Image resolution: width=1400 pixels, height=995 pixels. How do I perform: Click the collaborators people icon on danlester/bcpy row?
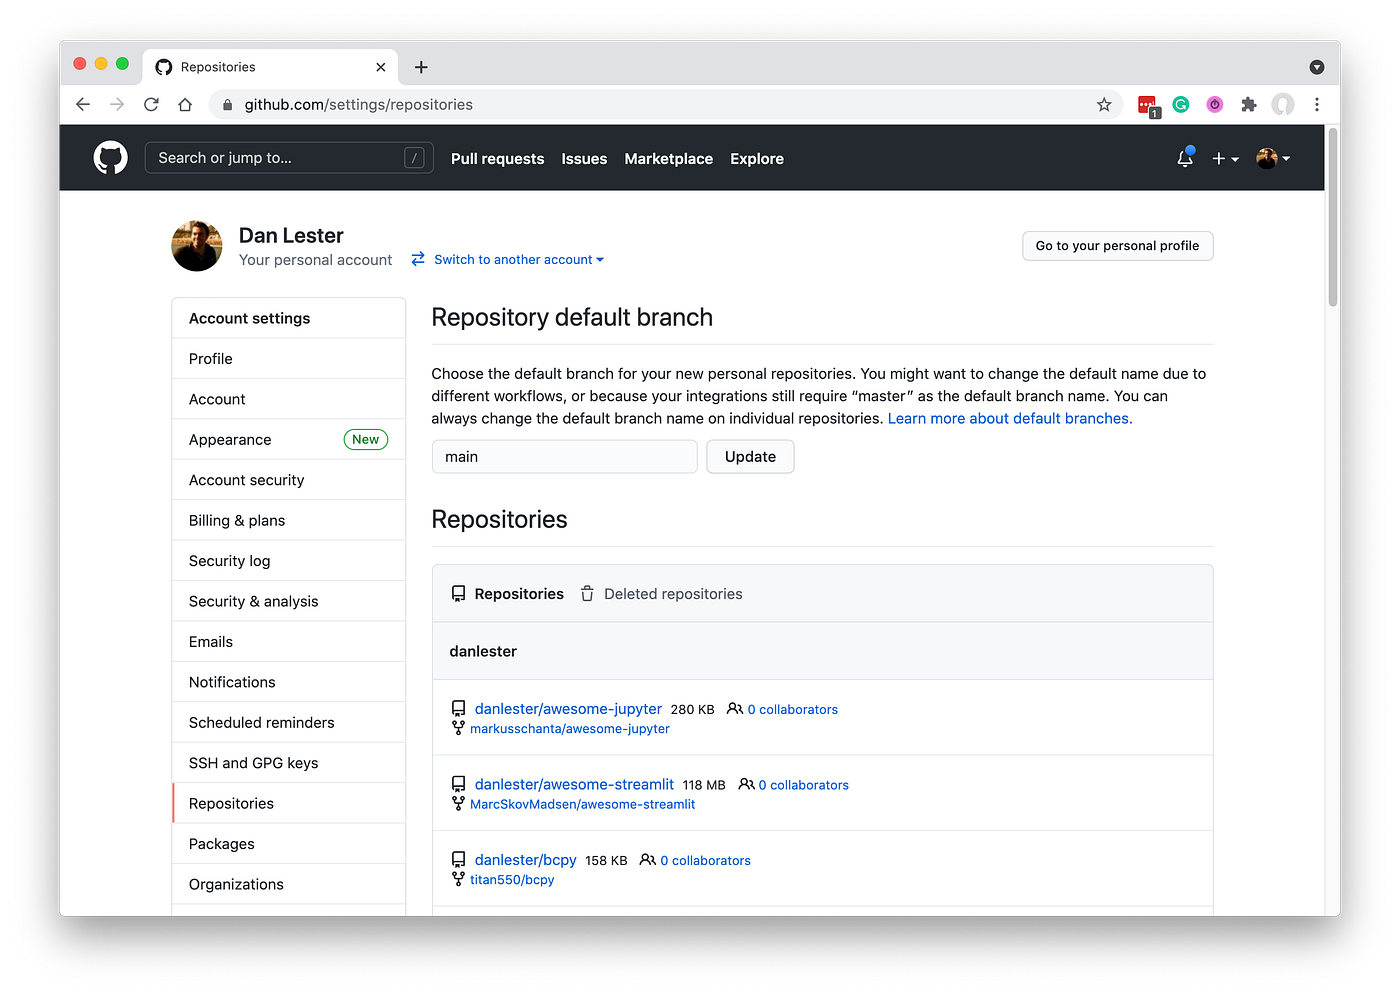click(x=647, y=859)
